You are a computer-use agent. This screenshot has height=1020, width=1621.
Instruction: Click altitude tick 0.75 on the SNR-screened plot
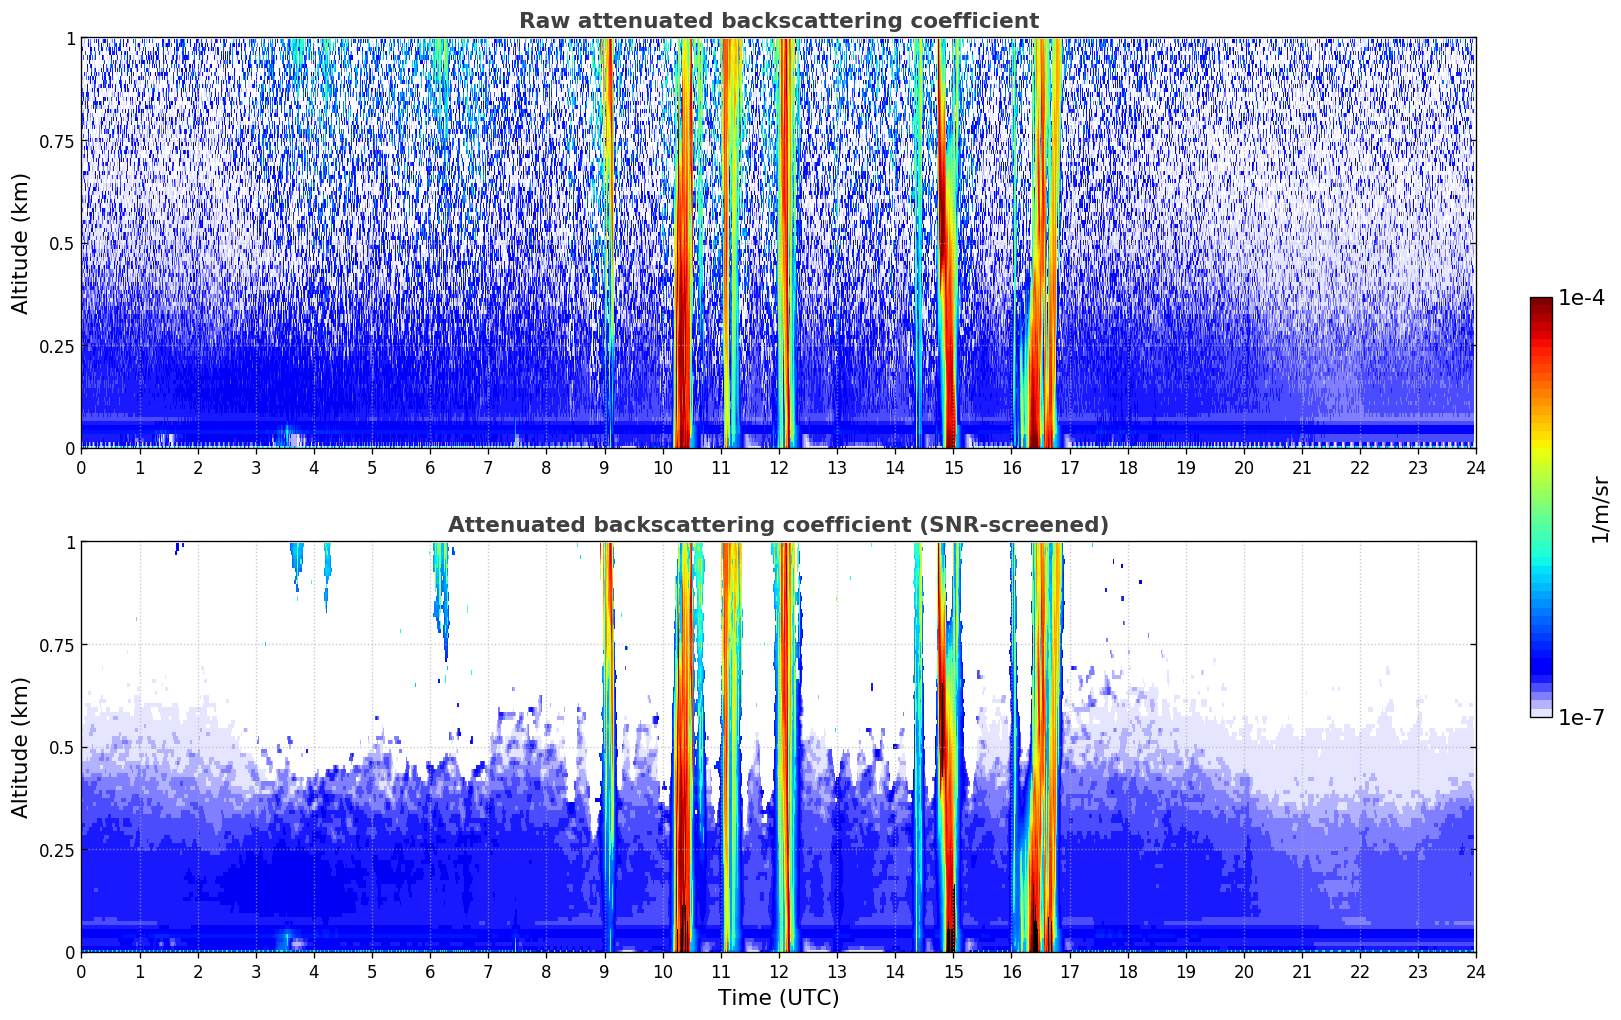[57, 645]
